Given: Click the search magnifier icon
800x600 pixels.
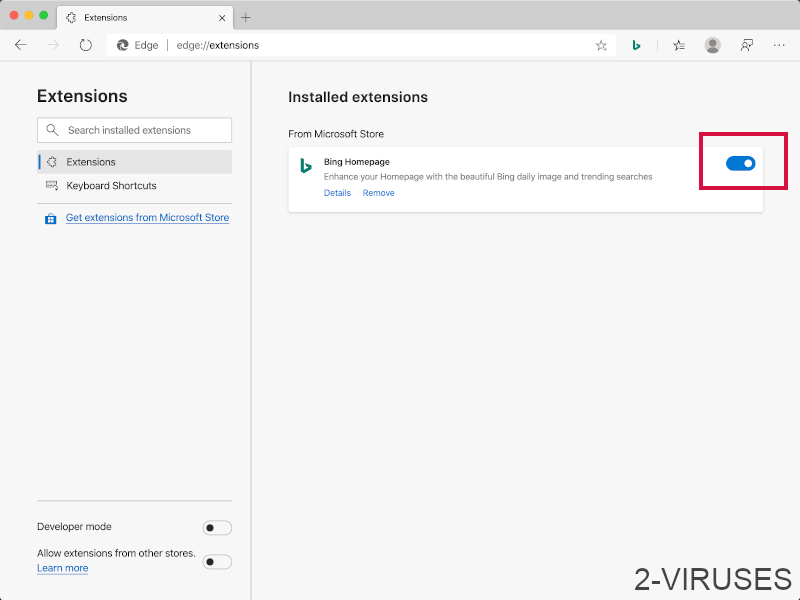Looking at the screenshot, I should [52, 130].
